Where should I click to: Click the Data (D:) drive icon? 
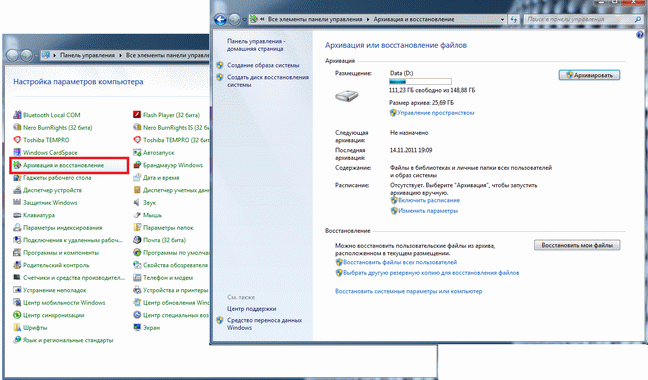coord(346,96)
